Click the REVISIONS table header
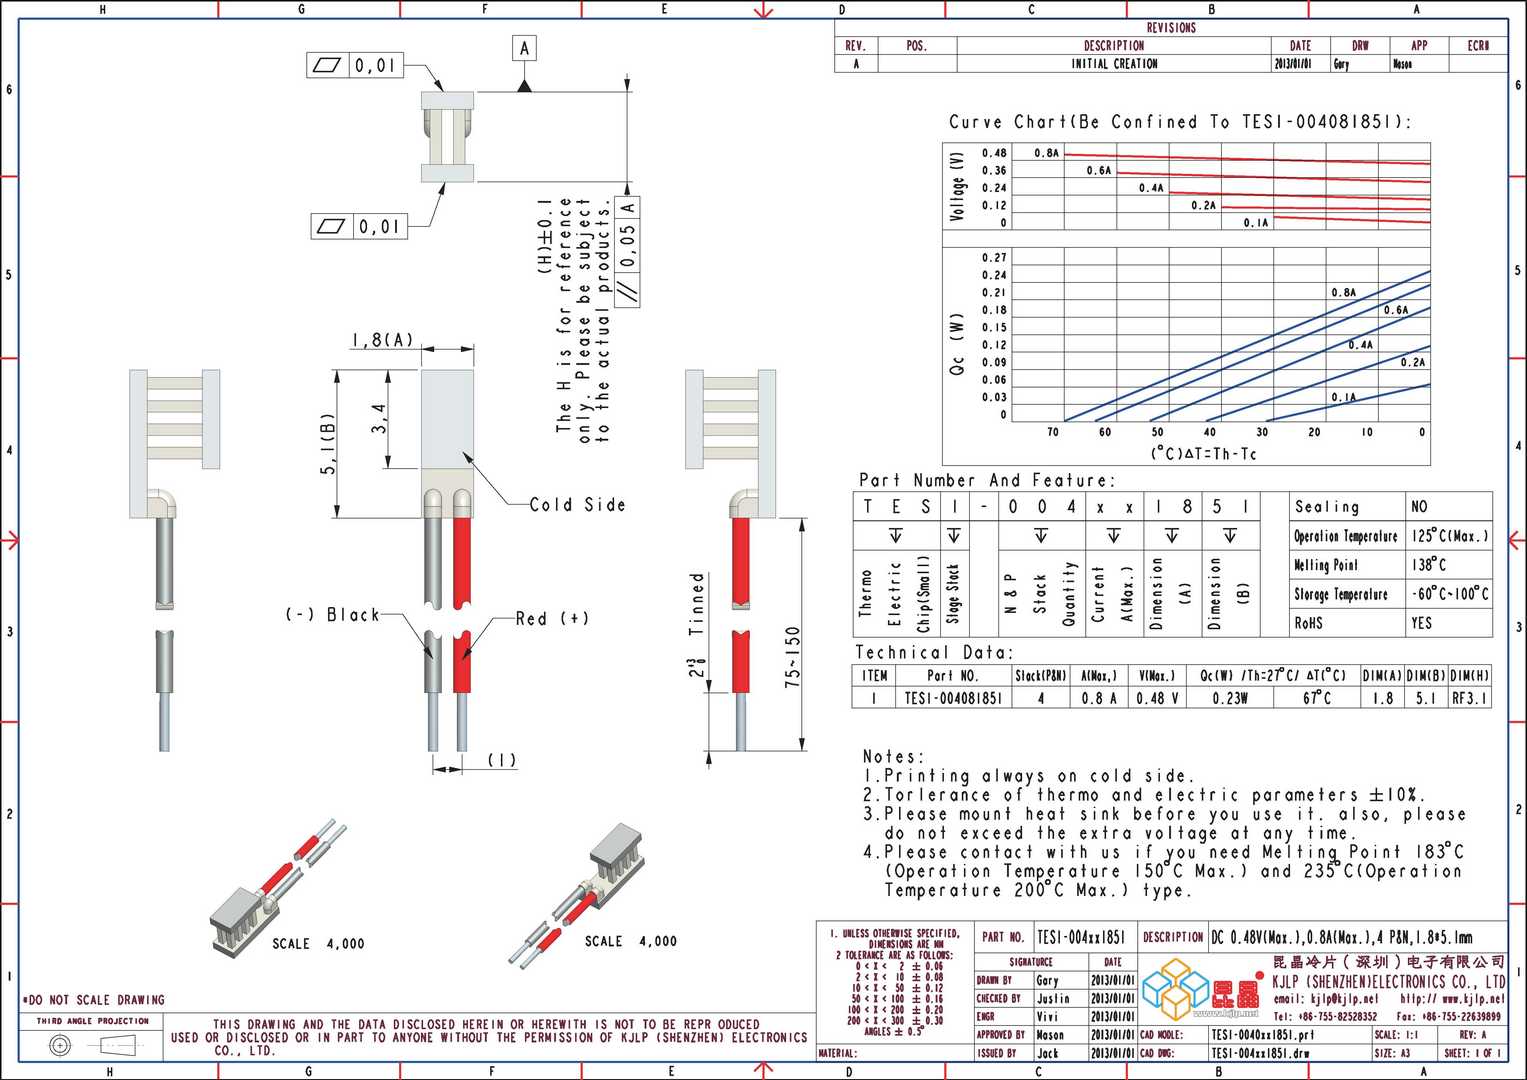 pos(1171,28)
